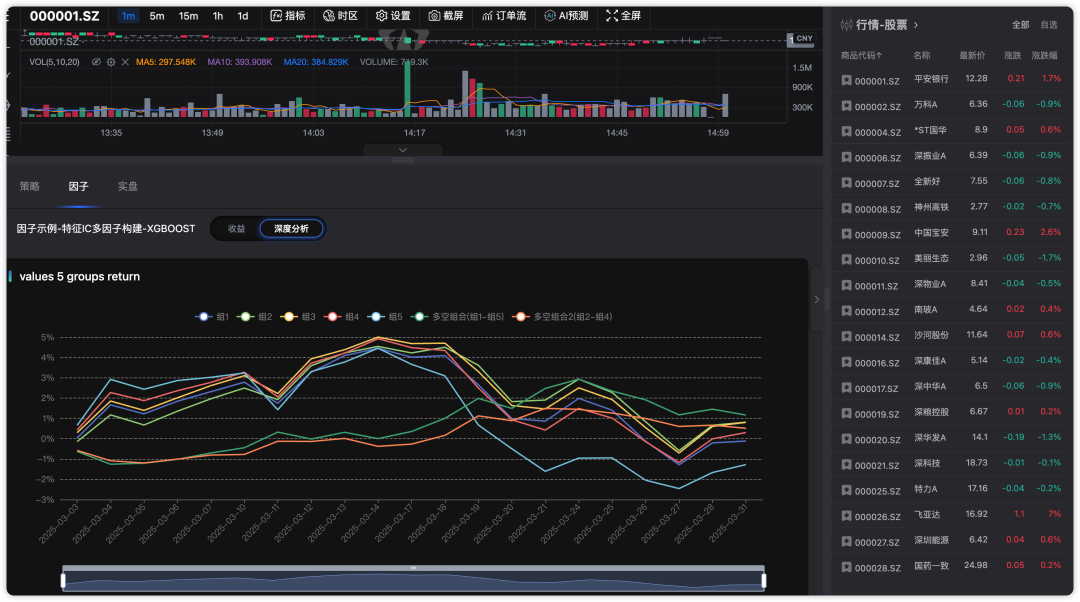Enter 全屏 fullscreen mode

pos(624,16)
